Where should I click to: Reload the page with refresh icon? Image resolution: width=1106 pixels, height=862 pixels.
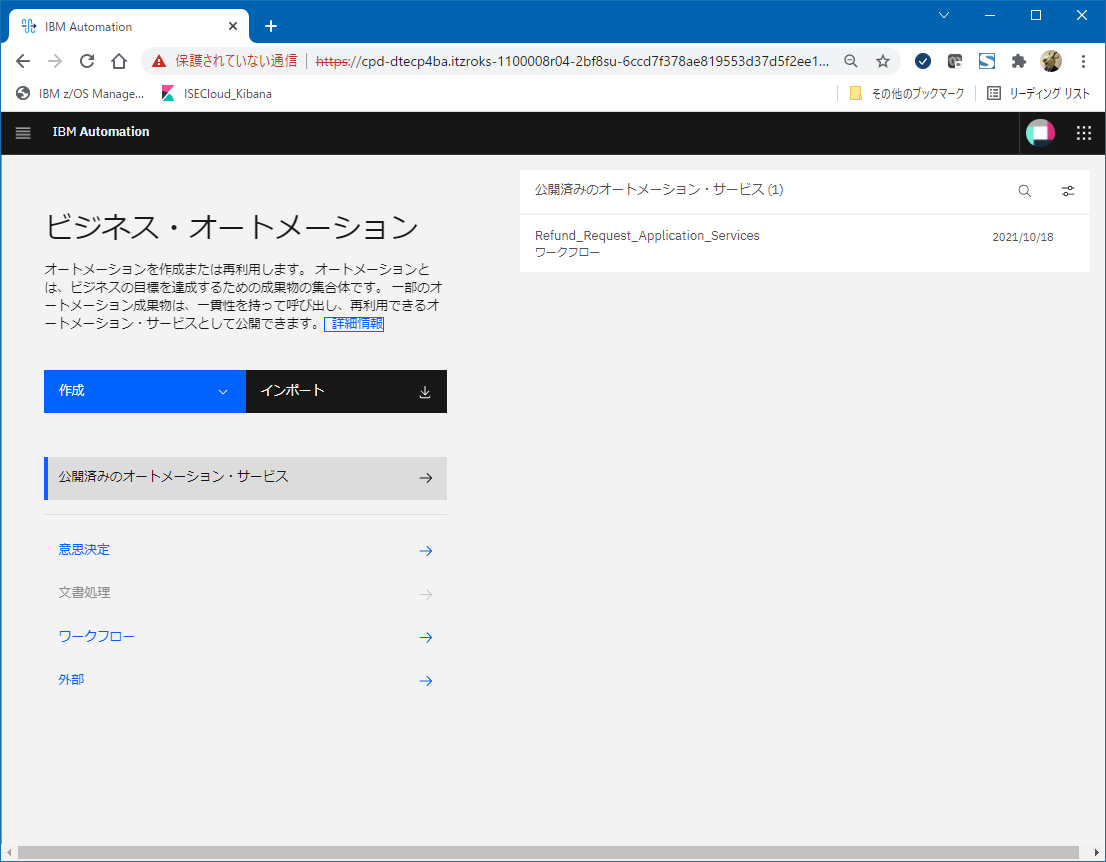pyautogui.click(x=87, y=61)
